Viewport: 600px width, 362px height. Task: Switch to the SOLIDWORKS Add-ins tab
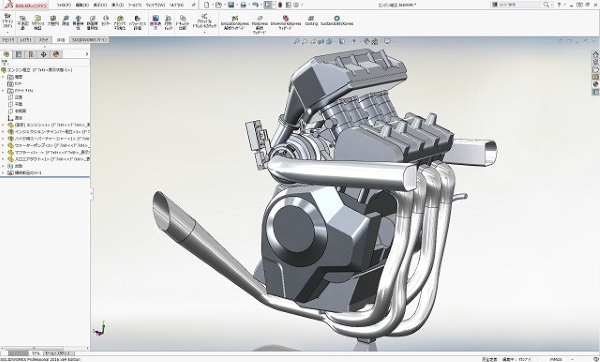pyautogui.click(x=90, y=40)
